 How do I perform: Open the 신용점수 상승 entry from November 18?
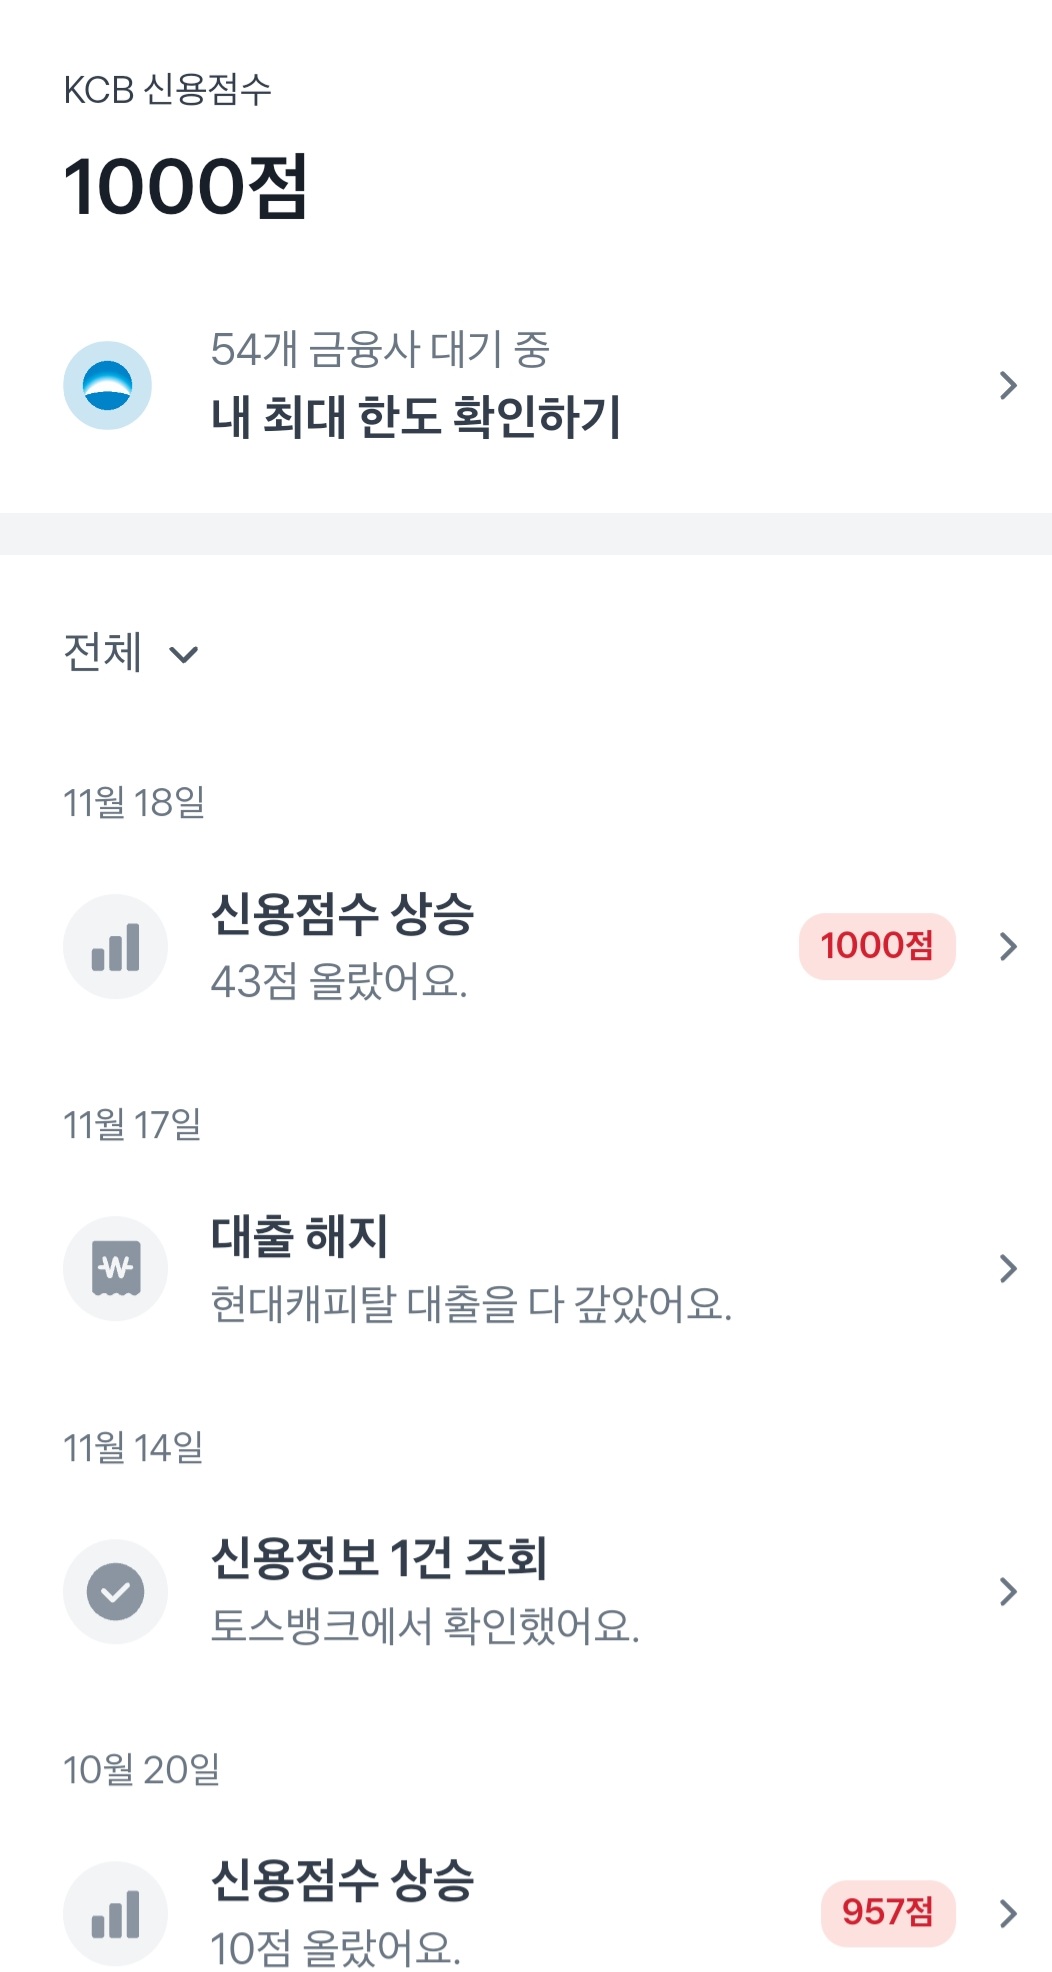342,914
